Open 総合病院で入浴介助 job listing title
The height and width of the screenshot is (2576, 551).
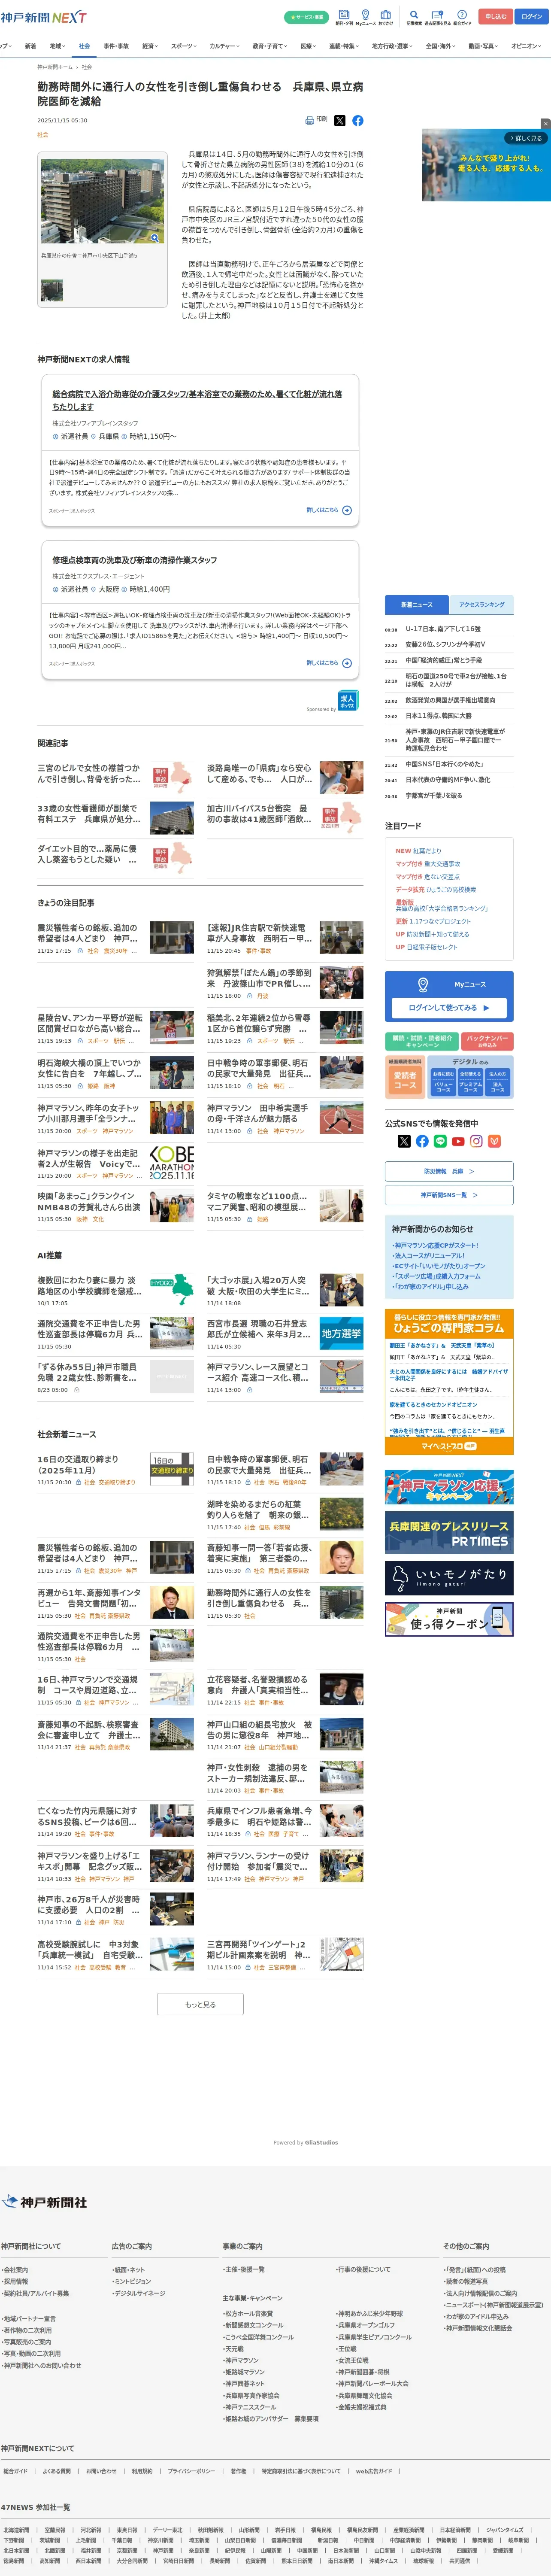pyautogui.click(x=197, y=400)
